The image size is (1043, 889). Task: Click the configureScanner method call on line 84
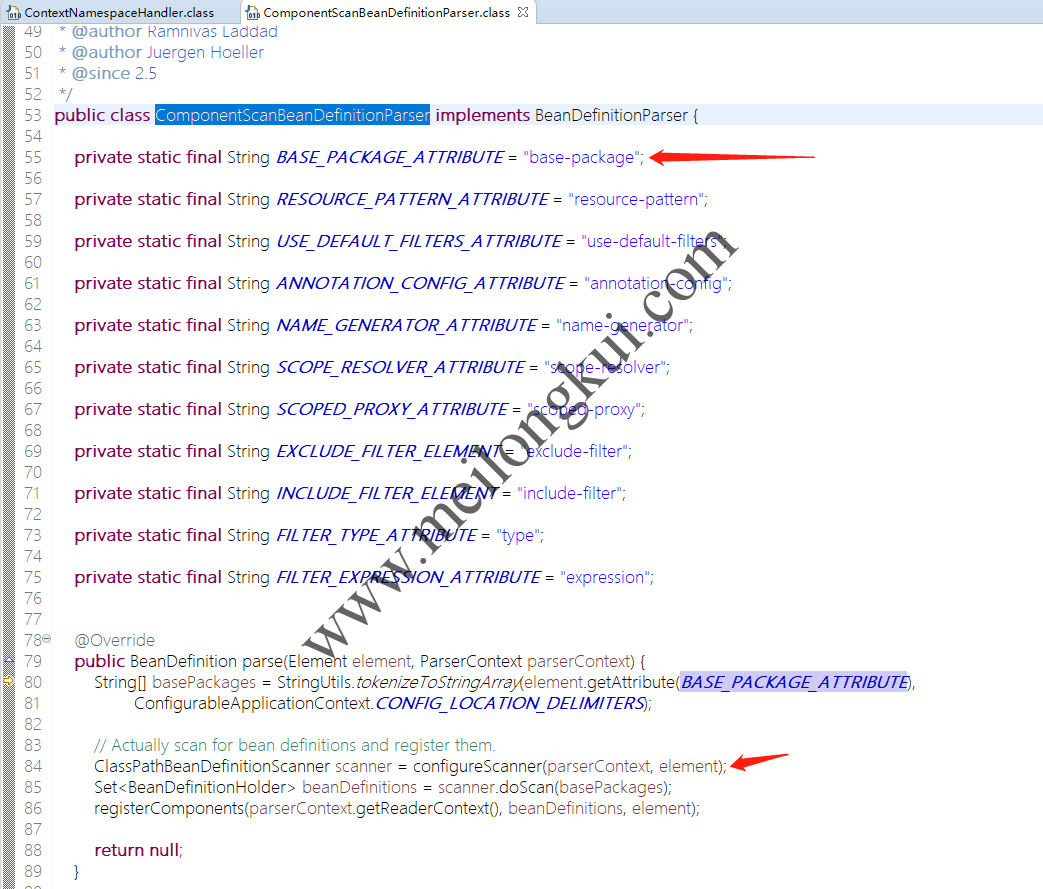click(477, 766)
